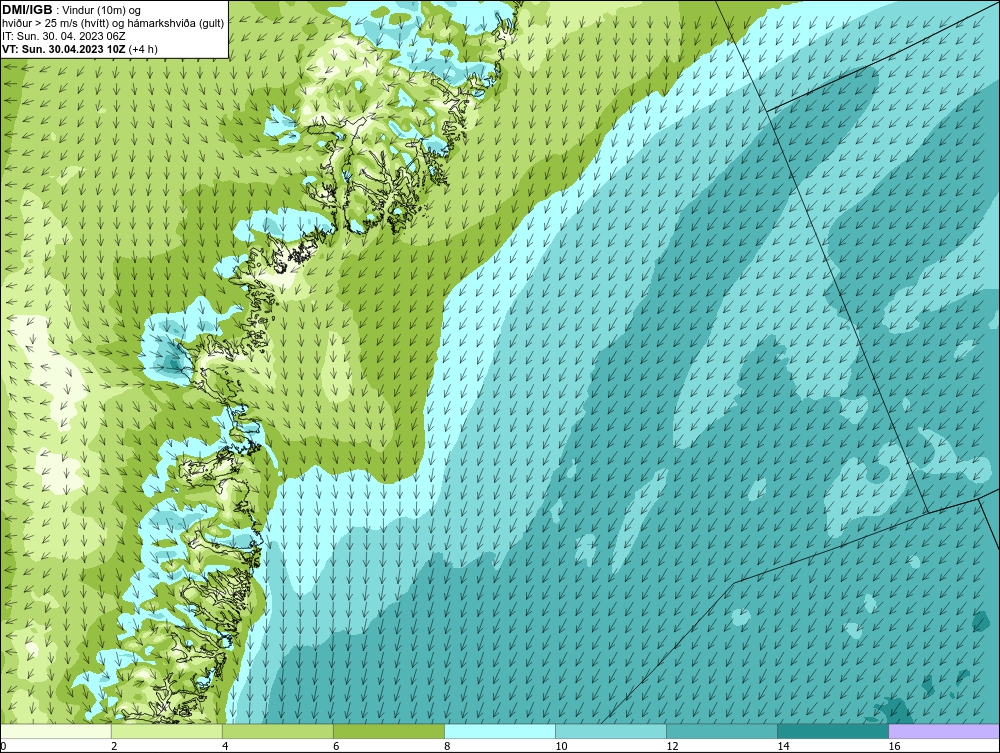Click the 'IT: Sun. 30. 04. 2023 06Z' line
Viewport: 1000px width, 753px height.
pyautogui.click(x=64, y=36)
